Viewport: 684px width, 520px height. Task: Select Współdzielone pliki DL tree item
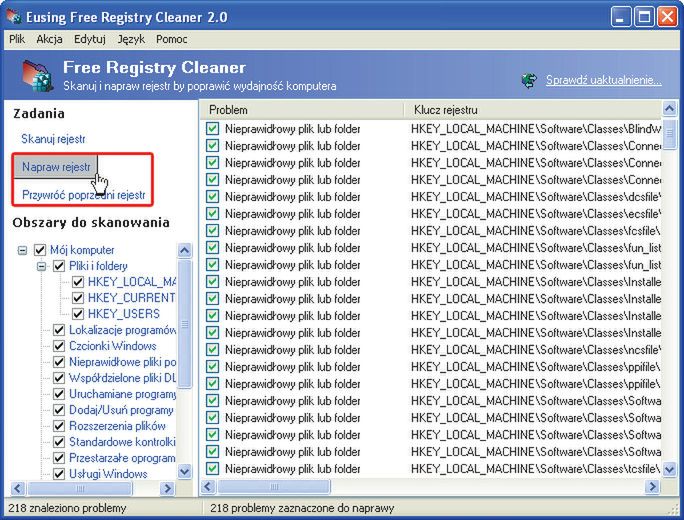[123, 378]
